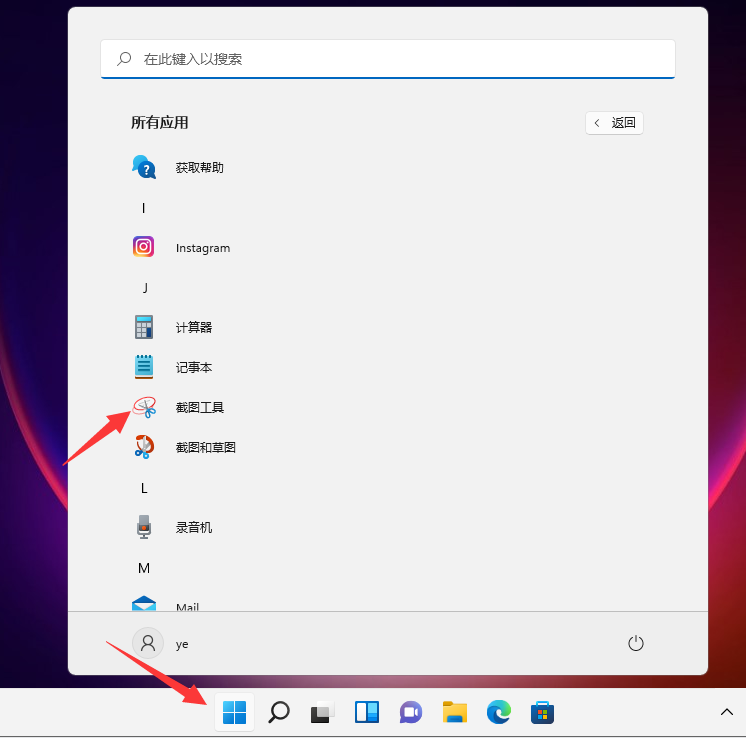Image resolution: width=746 pixels, height=738 pixels.
Task: Click the 返回 back button
Action: [x=614, y=123]
